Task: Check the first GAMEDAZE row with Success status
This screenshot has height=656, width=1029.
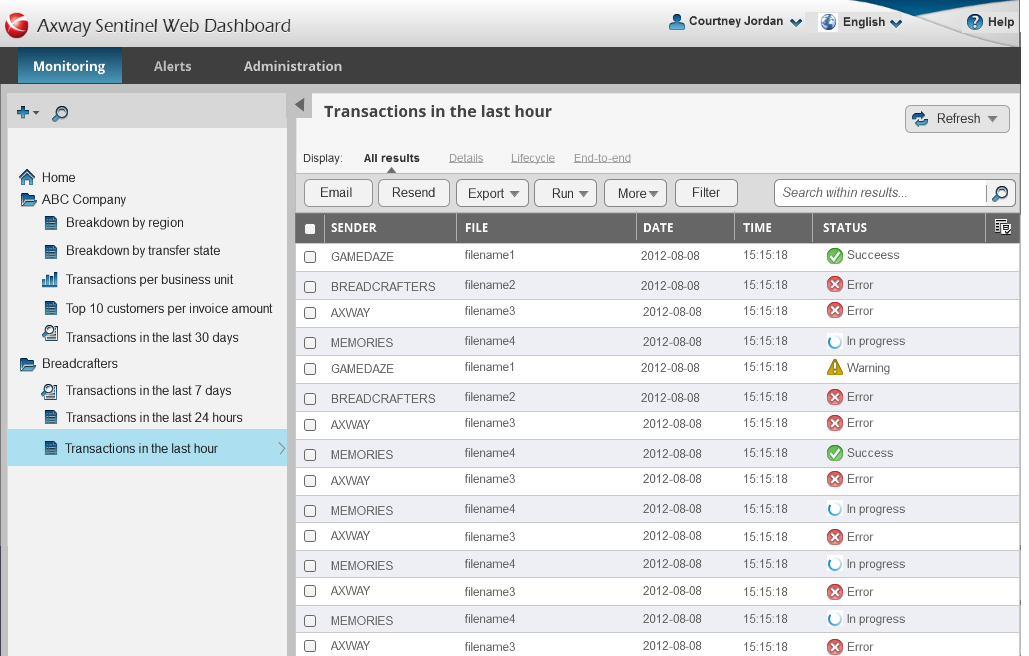Action: pyautogui.click(x=310, y=257)
